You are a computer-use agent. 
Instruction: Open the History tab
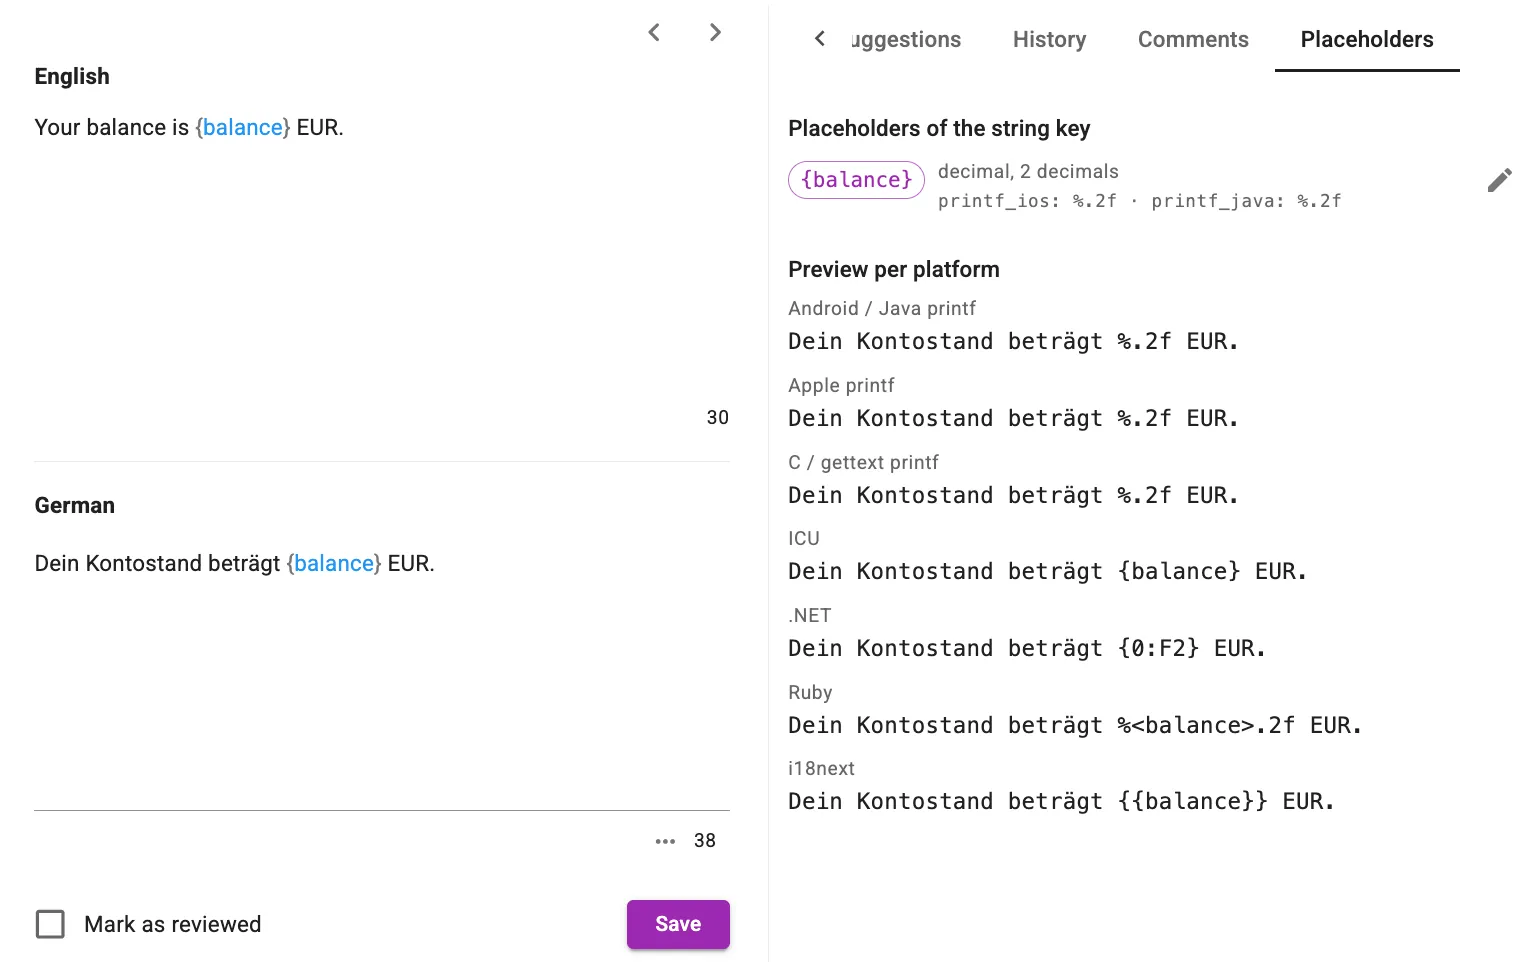click(1049, 40)
